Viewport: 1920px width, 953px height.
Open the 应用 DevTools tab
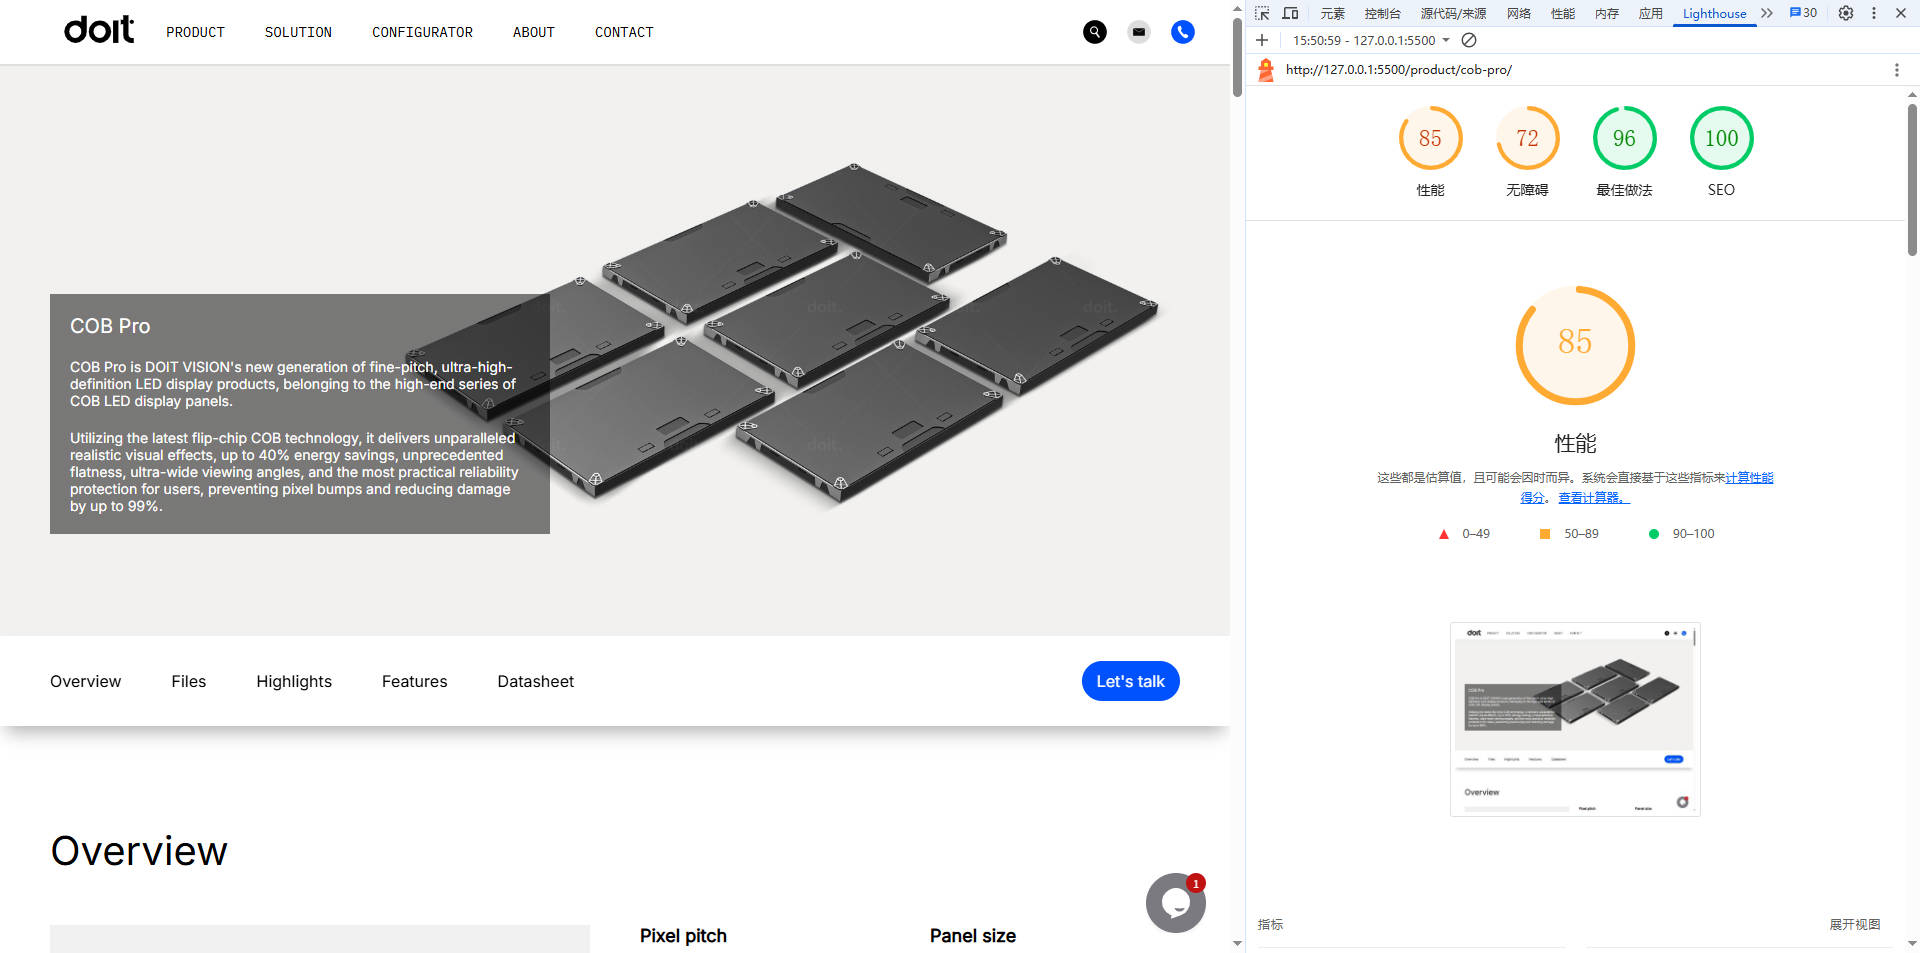point(1650,13)
